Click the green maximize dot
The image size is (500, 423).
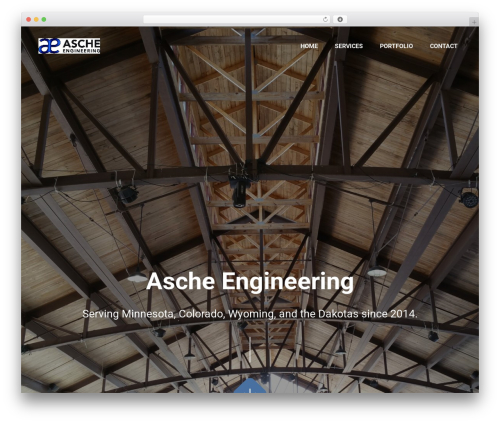(44, 20)
